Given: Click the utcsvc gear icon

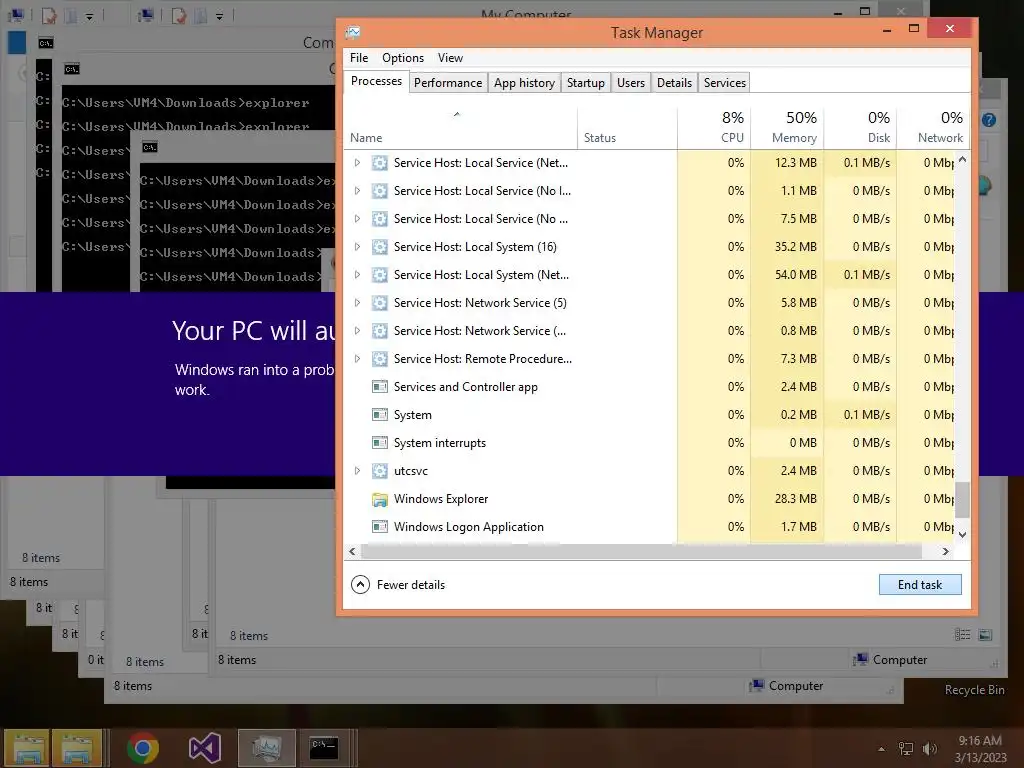Looking at the screenshot, I should tap(379, 471).
